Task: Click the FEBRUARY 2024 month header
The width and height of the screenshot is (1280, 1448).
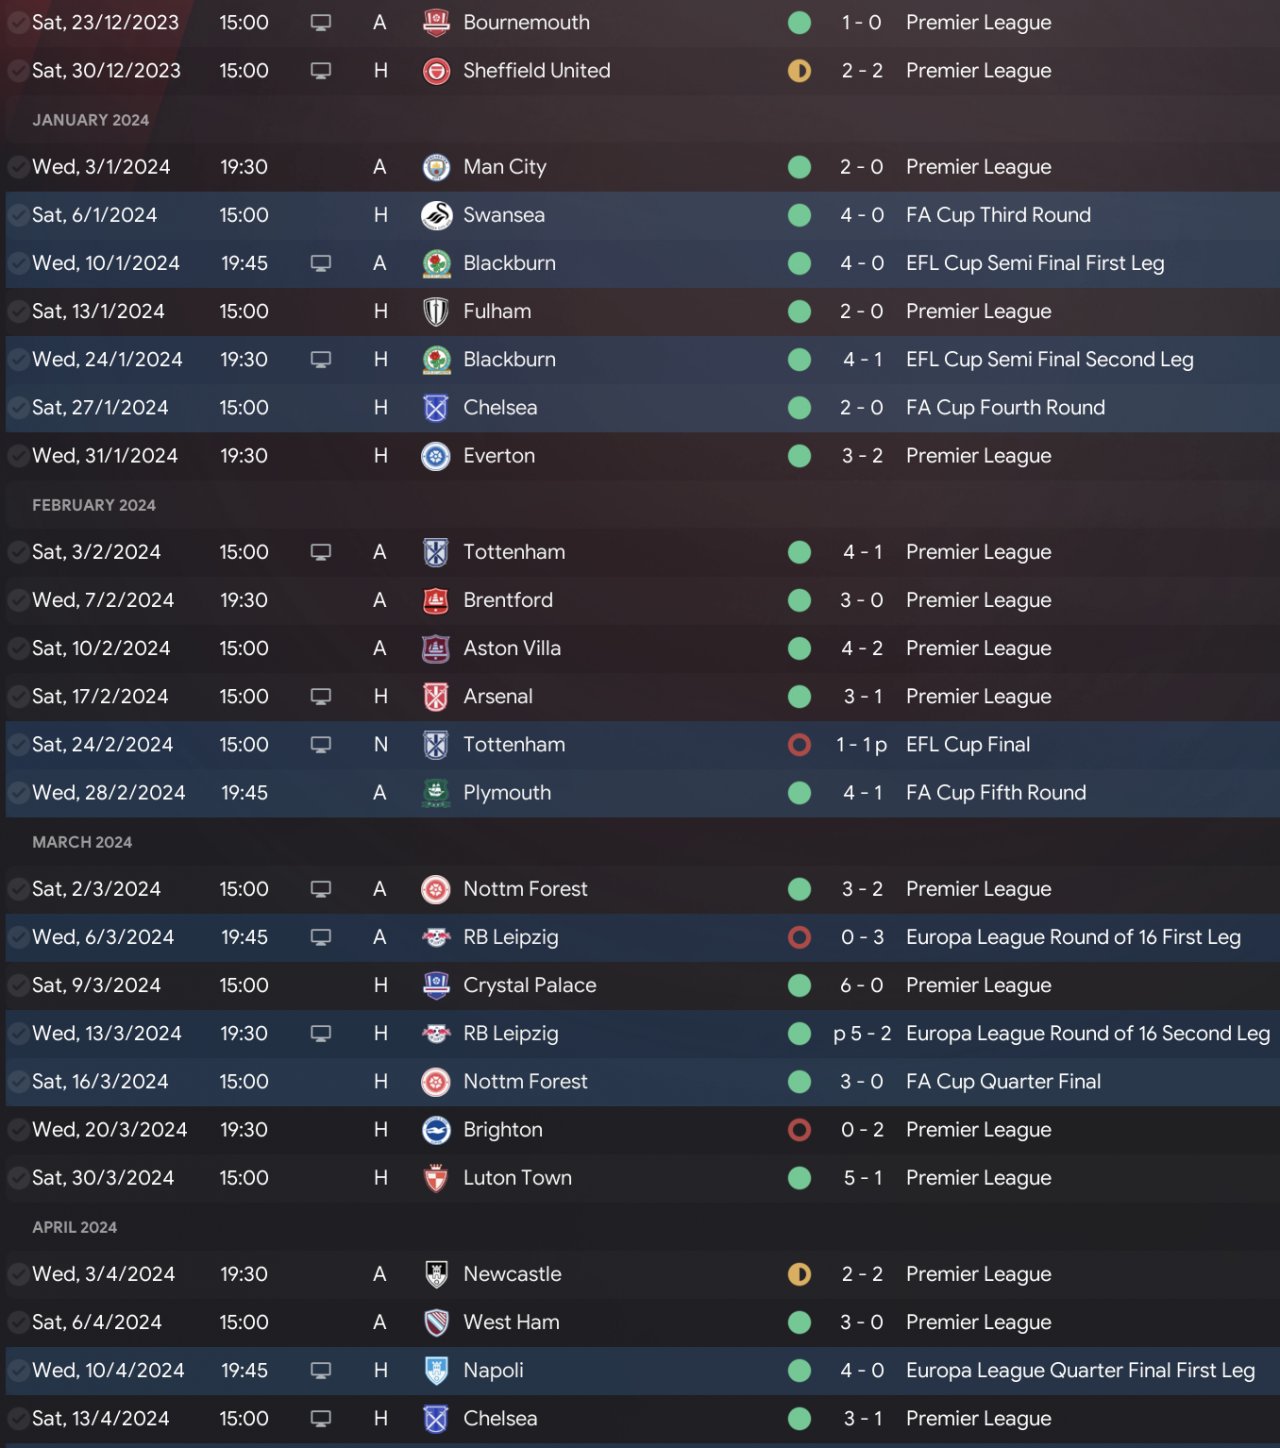Action: tap(94, 505)
